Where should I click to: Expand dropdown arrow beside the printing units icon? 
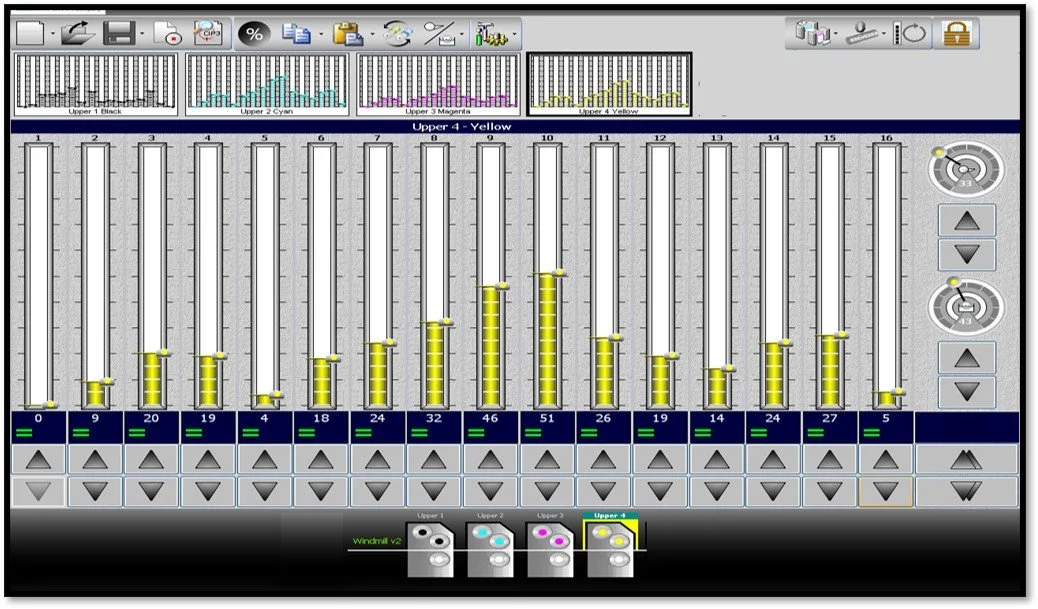tap(836, 34)
